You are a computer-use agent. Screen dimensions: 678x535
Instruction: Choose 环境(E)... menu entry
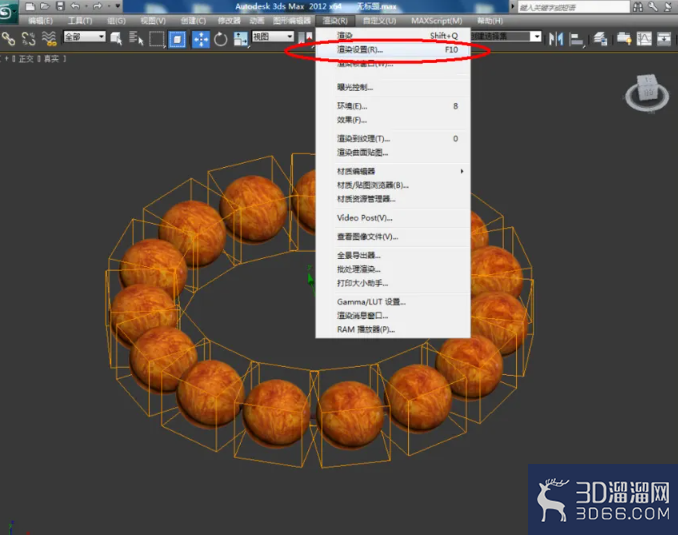393,106
